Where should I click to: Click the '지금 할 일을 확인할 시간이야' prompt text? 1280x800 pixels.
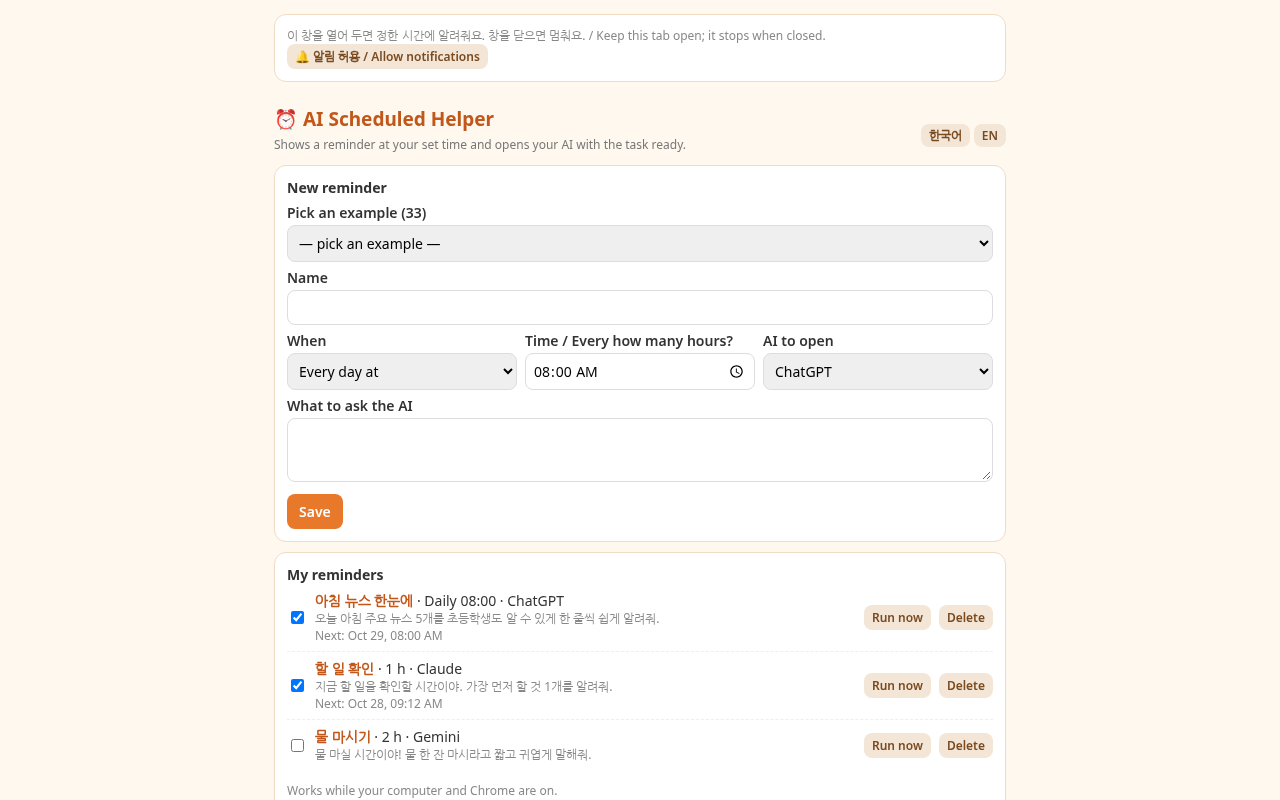(x=463, y=686)
